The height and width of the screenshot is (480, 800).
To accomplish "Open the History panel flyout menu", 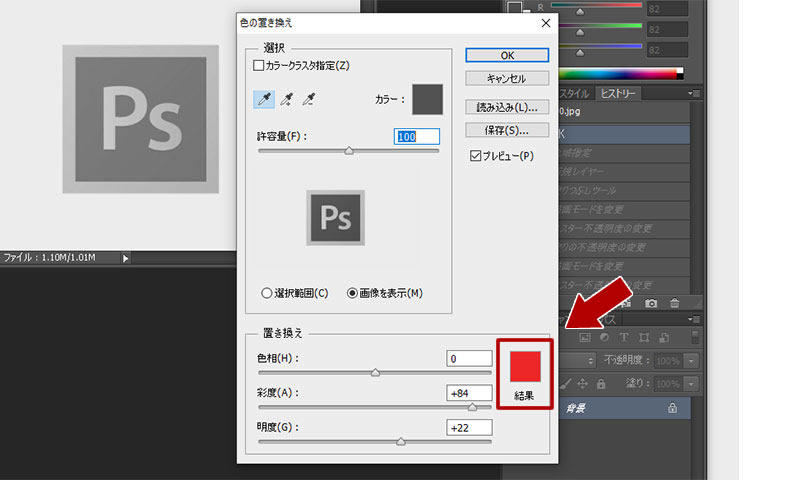I will [x=694, y=93].
